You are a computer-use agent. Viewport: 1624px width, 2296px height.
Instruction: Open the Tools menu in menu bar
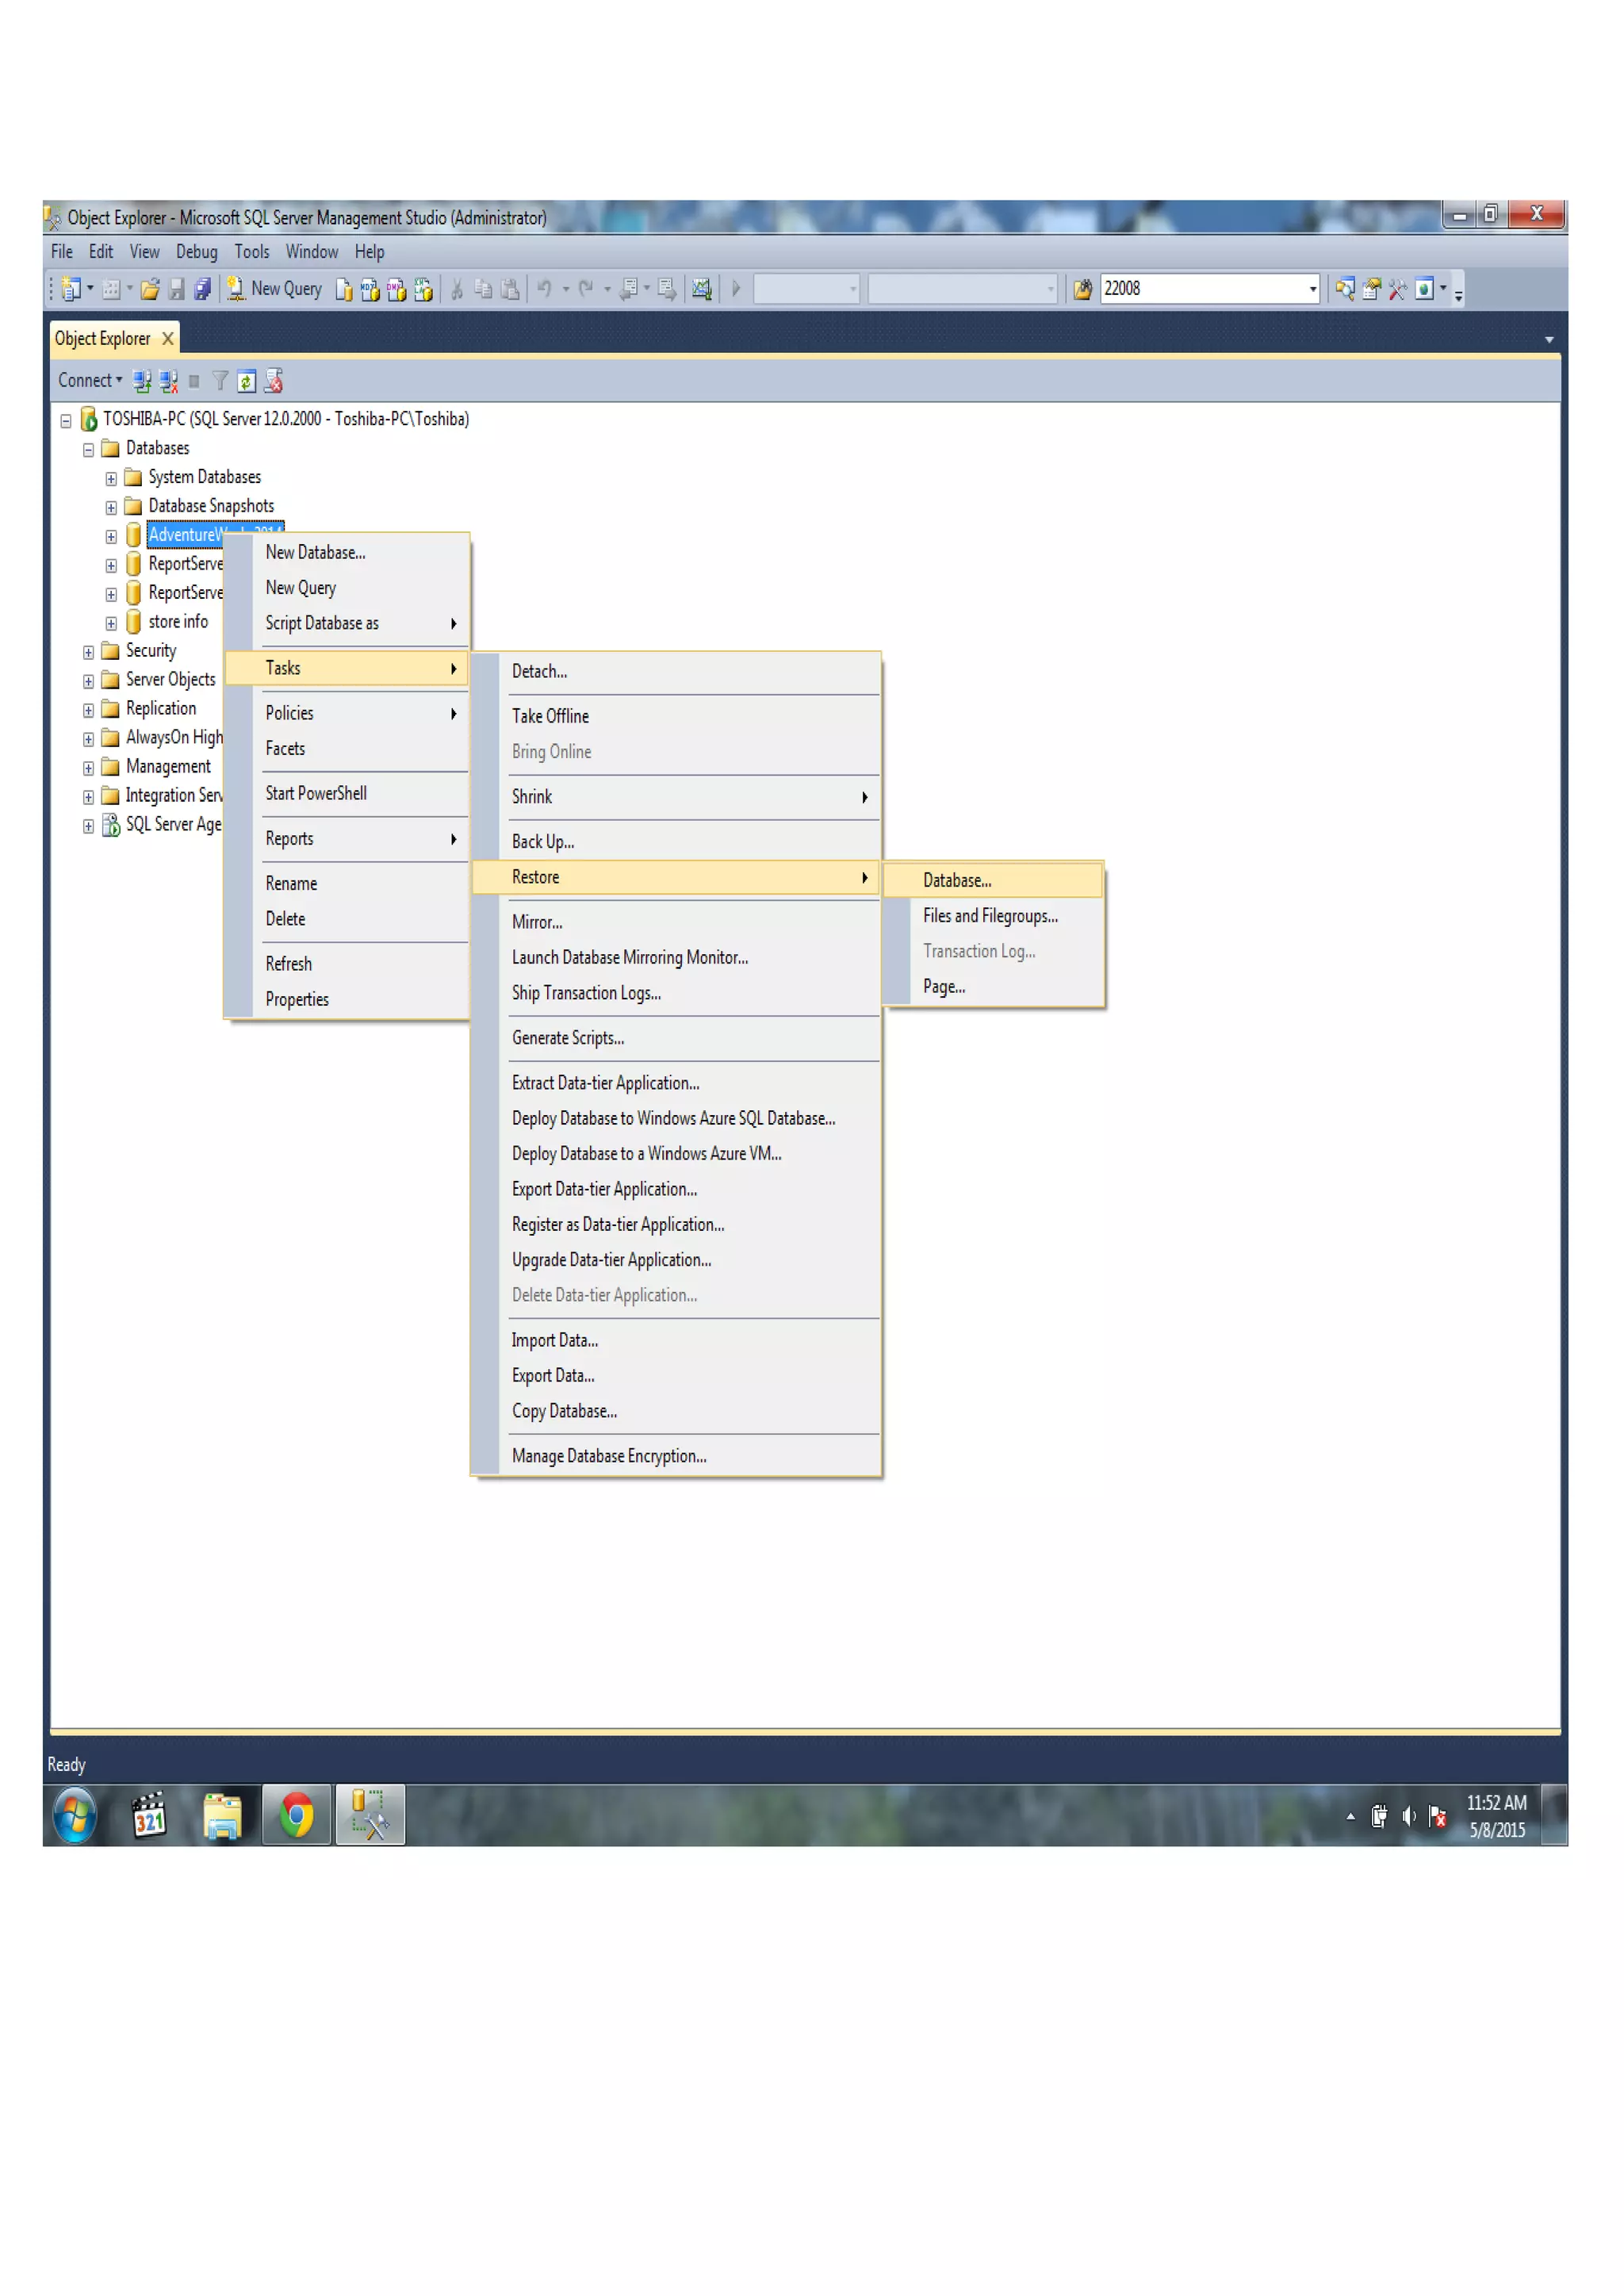(x=252, y=252)
